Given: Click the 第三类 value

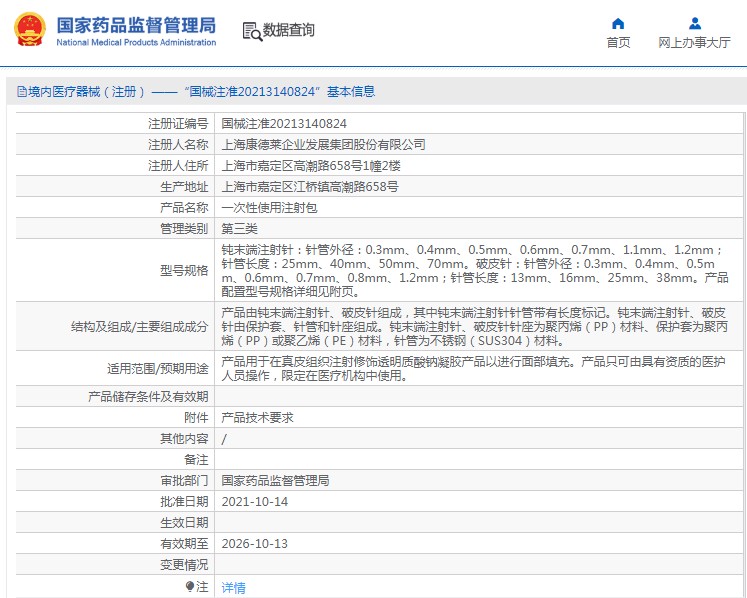Looking at the screenshot, I should 240,229.
